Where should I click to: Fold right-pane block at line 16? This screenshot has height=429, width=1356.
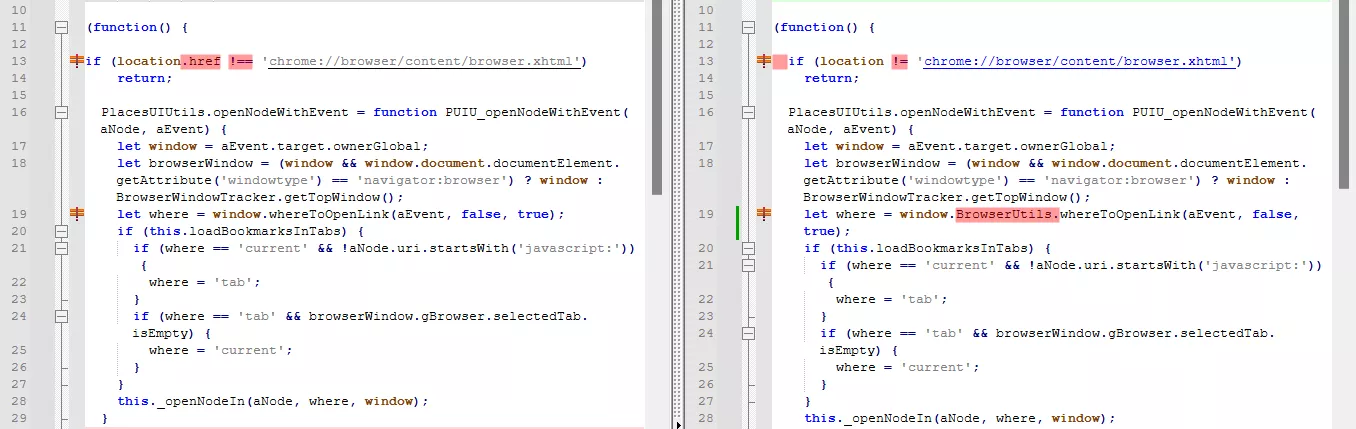749,113
